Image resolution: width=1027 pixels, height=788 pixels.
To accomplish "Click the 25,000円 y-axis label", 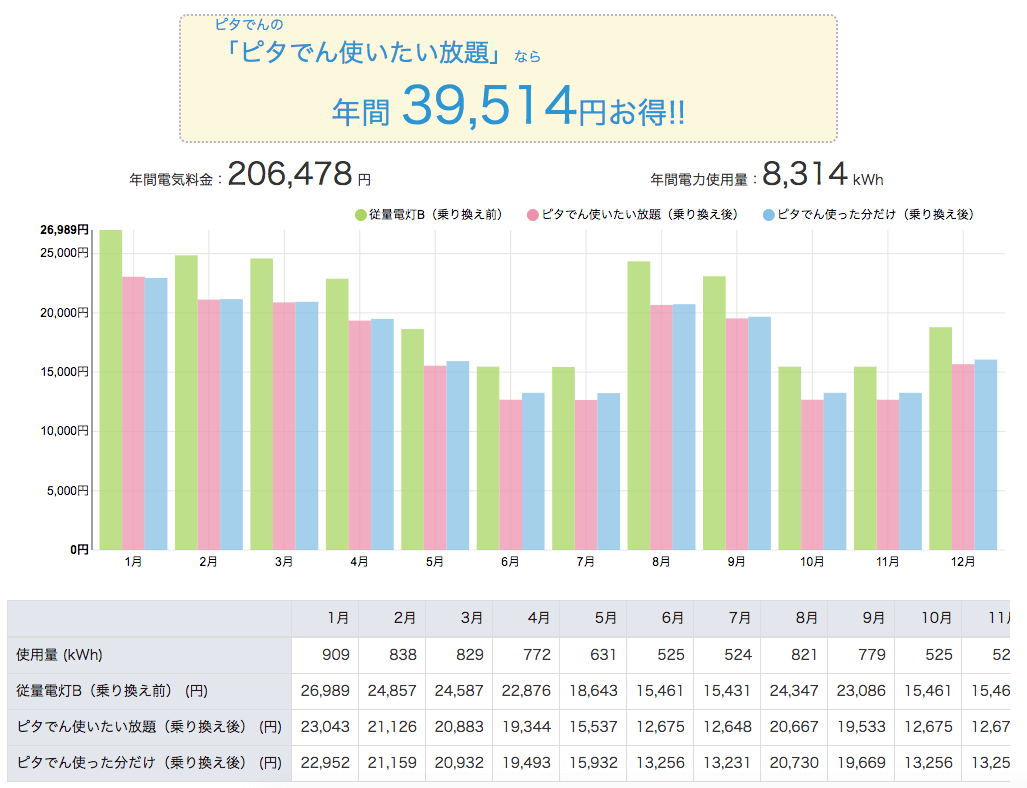I will [64, 253].
